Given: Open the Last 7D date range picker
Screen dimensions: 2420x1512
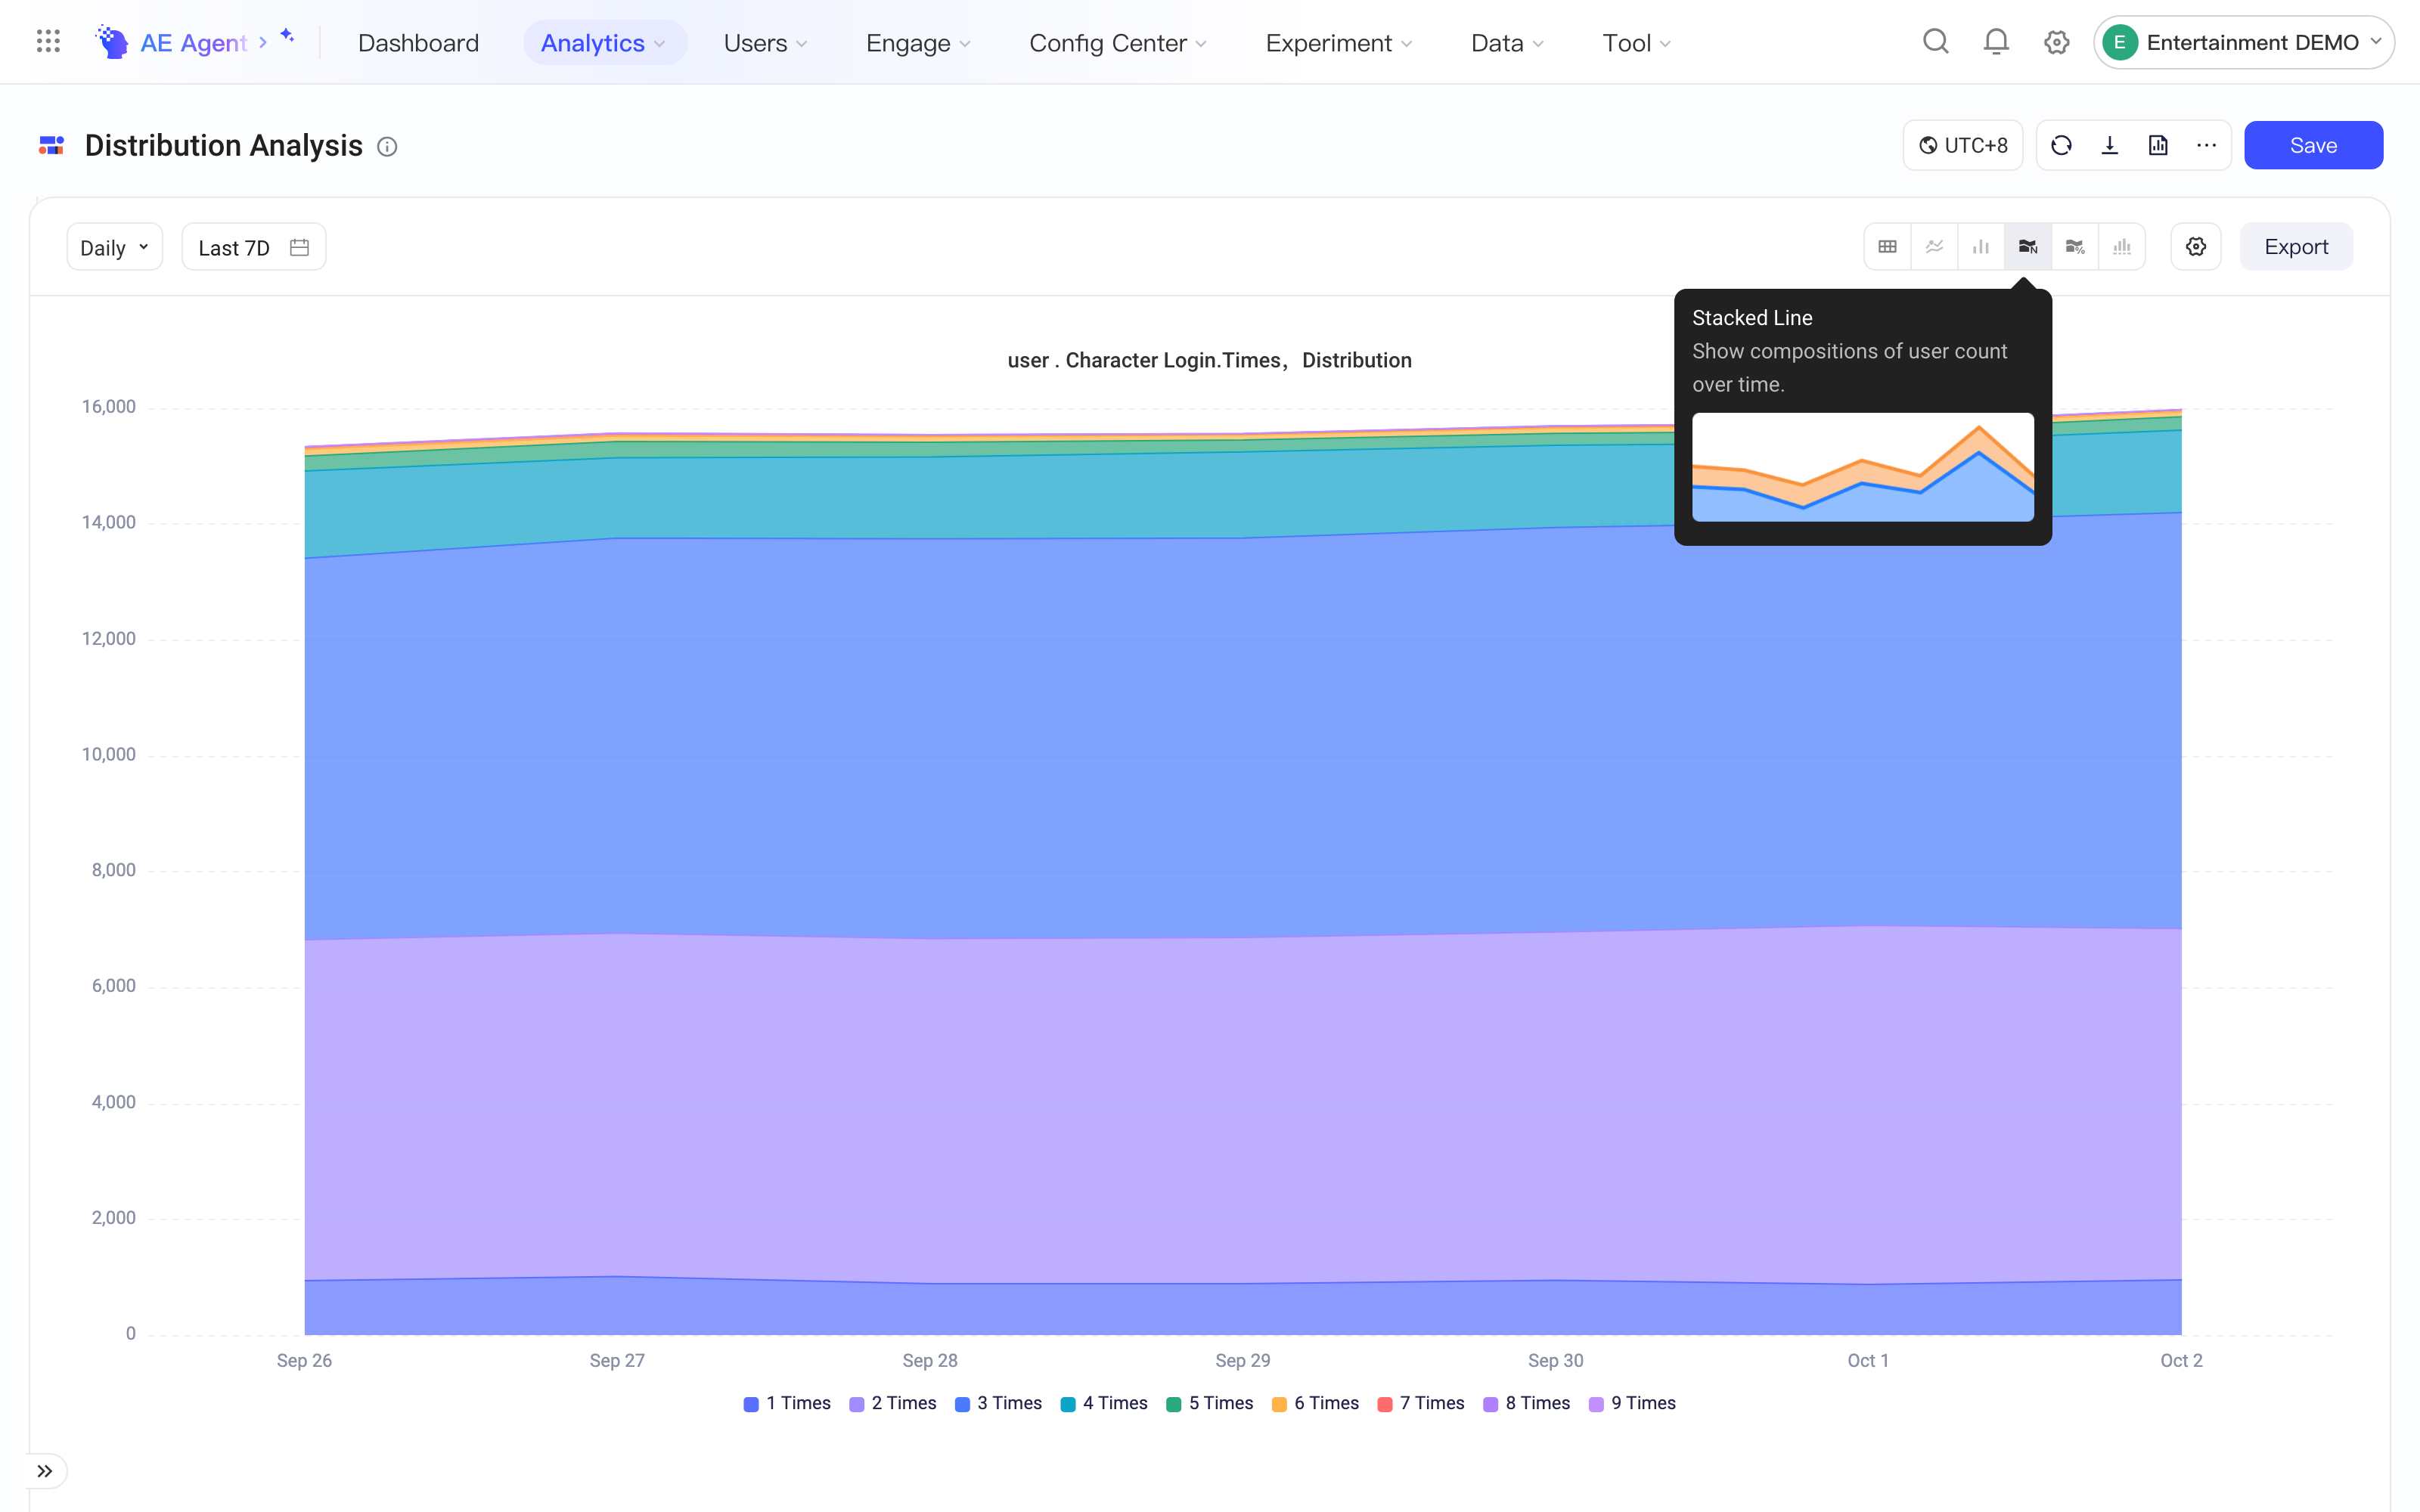Looking at the screenshot, I should pos(254,247).
